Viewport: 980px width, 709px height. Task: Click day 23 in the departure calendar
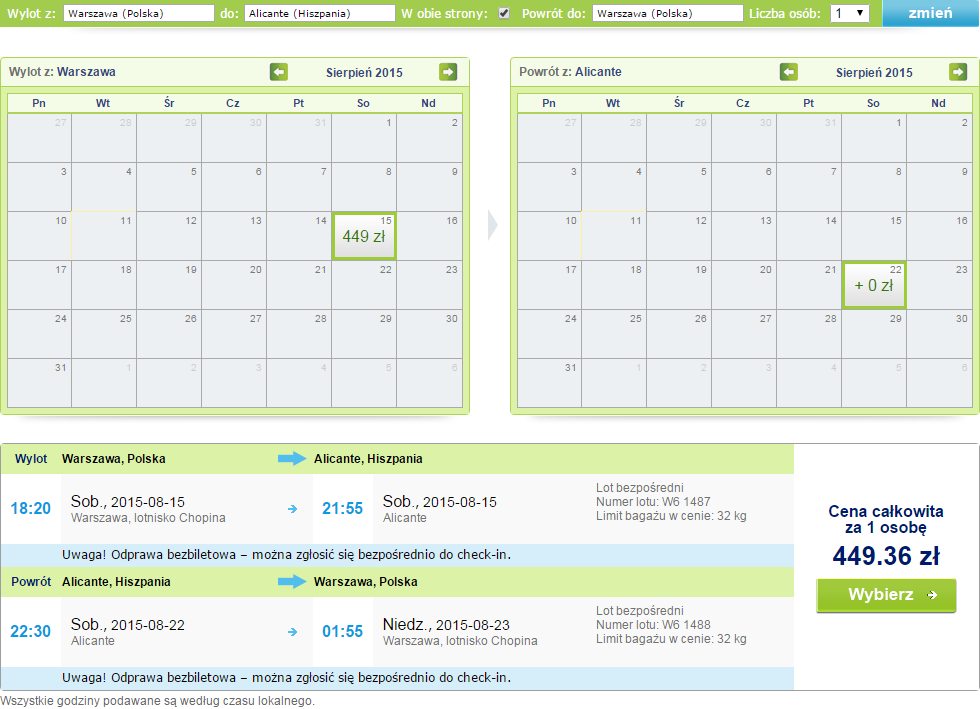point(429,285)
